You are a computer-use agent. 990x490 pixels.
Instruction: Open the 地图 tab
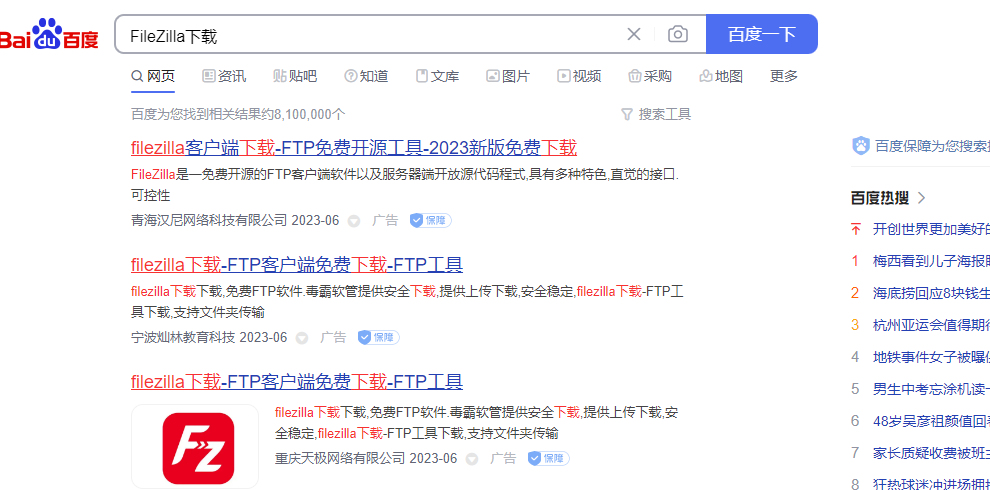click(721, 76)
